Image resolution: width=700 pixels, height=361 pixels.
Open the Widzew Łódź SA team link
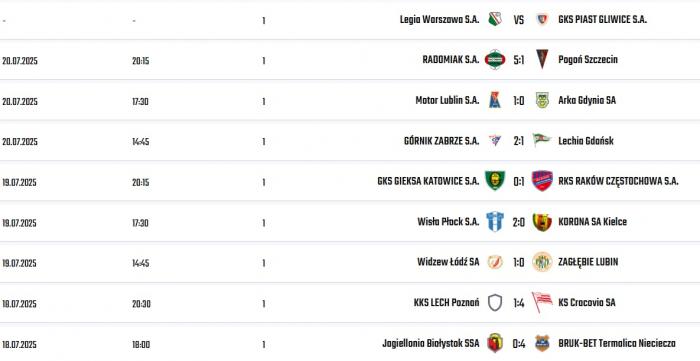point(448,262)
